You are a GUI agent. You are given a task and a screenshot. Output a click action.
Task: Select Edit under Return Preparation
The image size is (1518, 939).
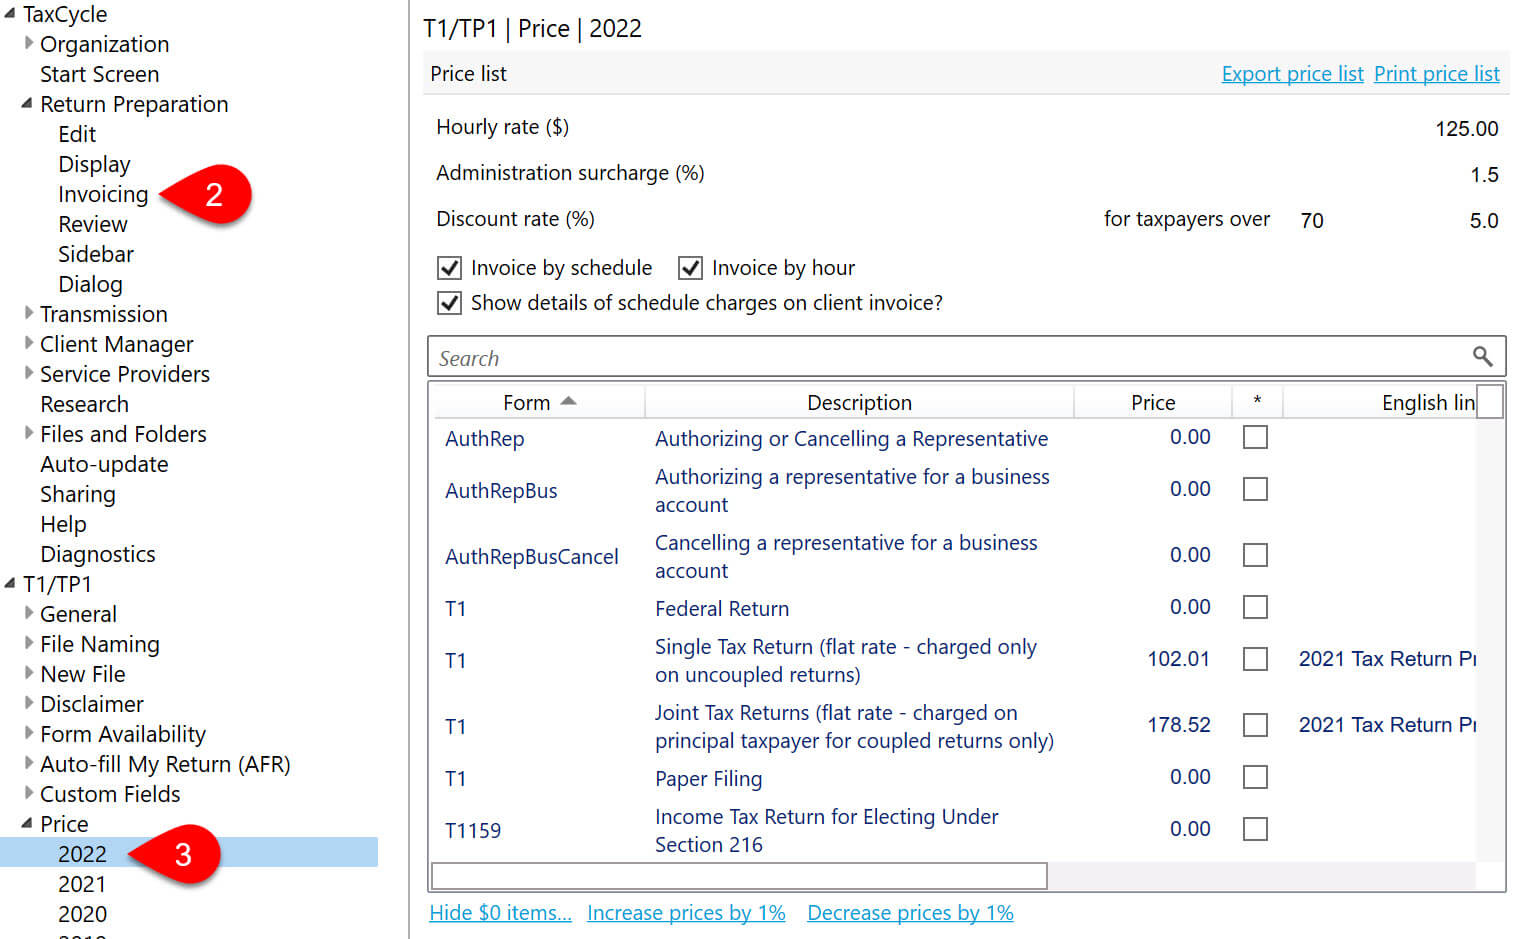[x=77, y=134]
